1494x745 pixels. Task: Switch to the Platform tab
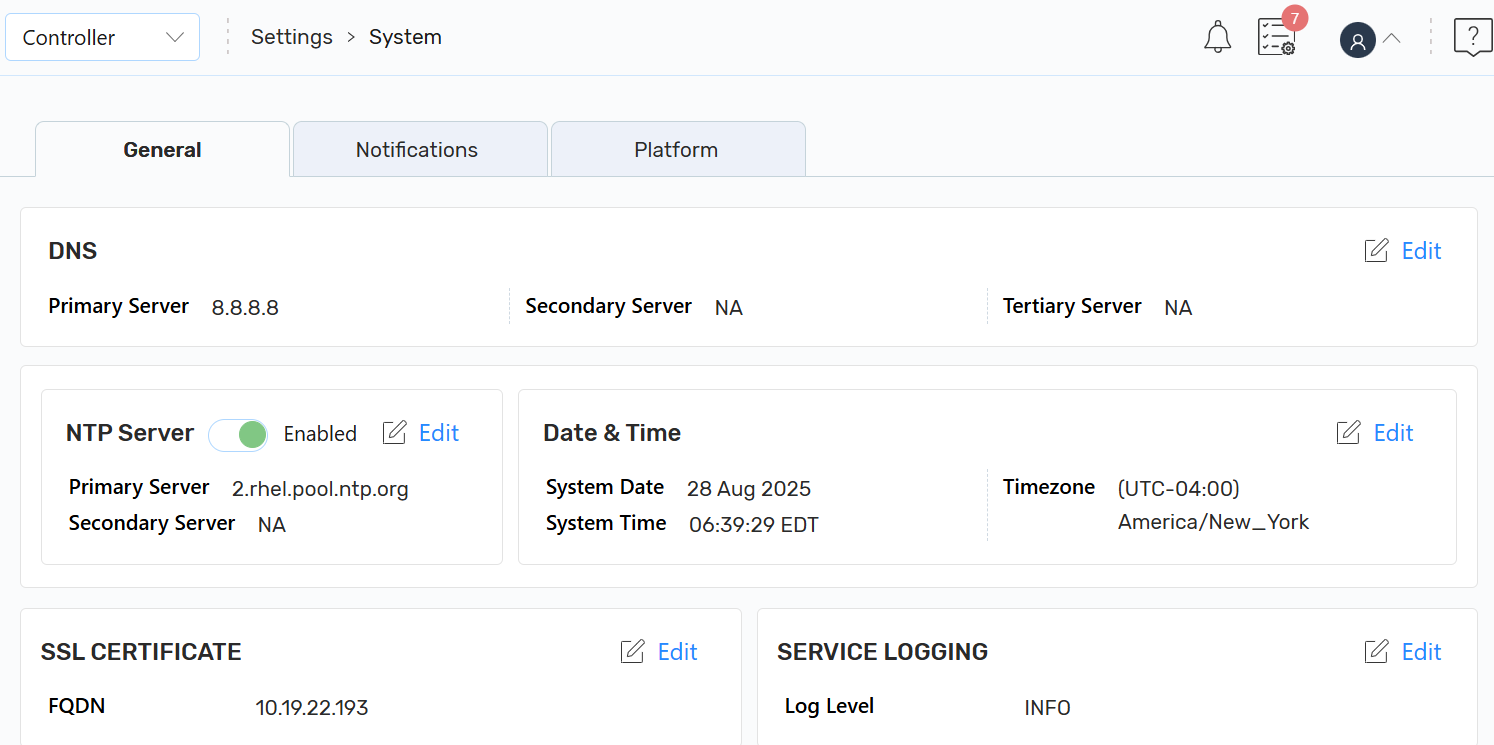tap(676, 150)
